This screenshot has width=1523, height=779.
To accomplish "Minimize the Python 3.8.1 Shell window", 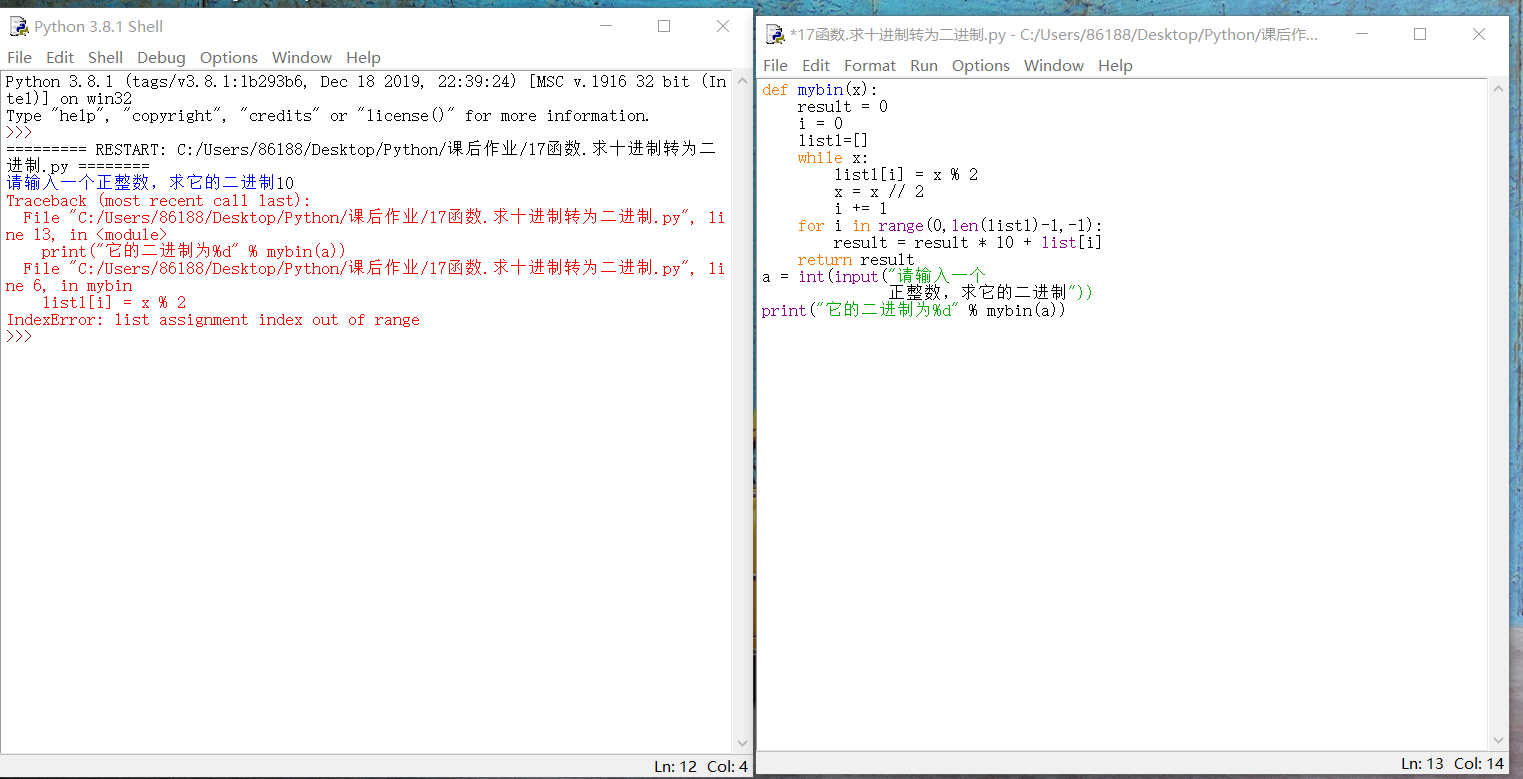I will pyautogui.click(x=605, y=27).
